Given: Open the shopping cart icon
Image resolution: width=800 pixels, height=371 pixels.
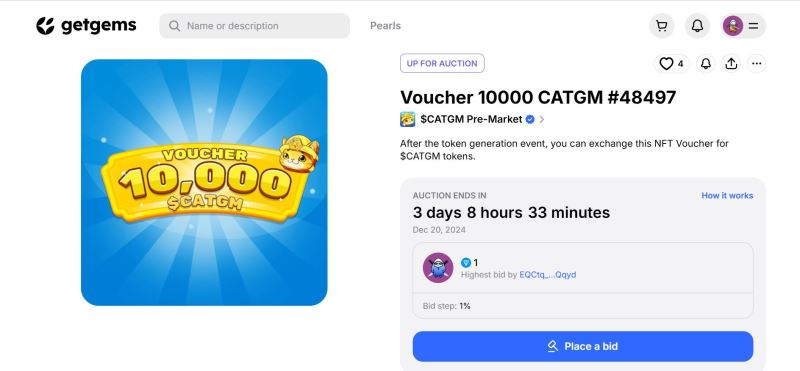Looking at the screenshot, I should tap(661, 26).
